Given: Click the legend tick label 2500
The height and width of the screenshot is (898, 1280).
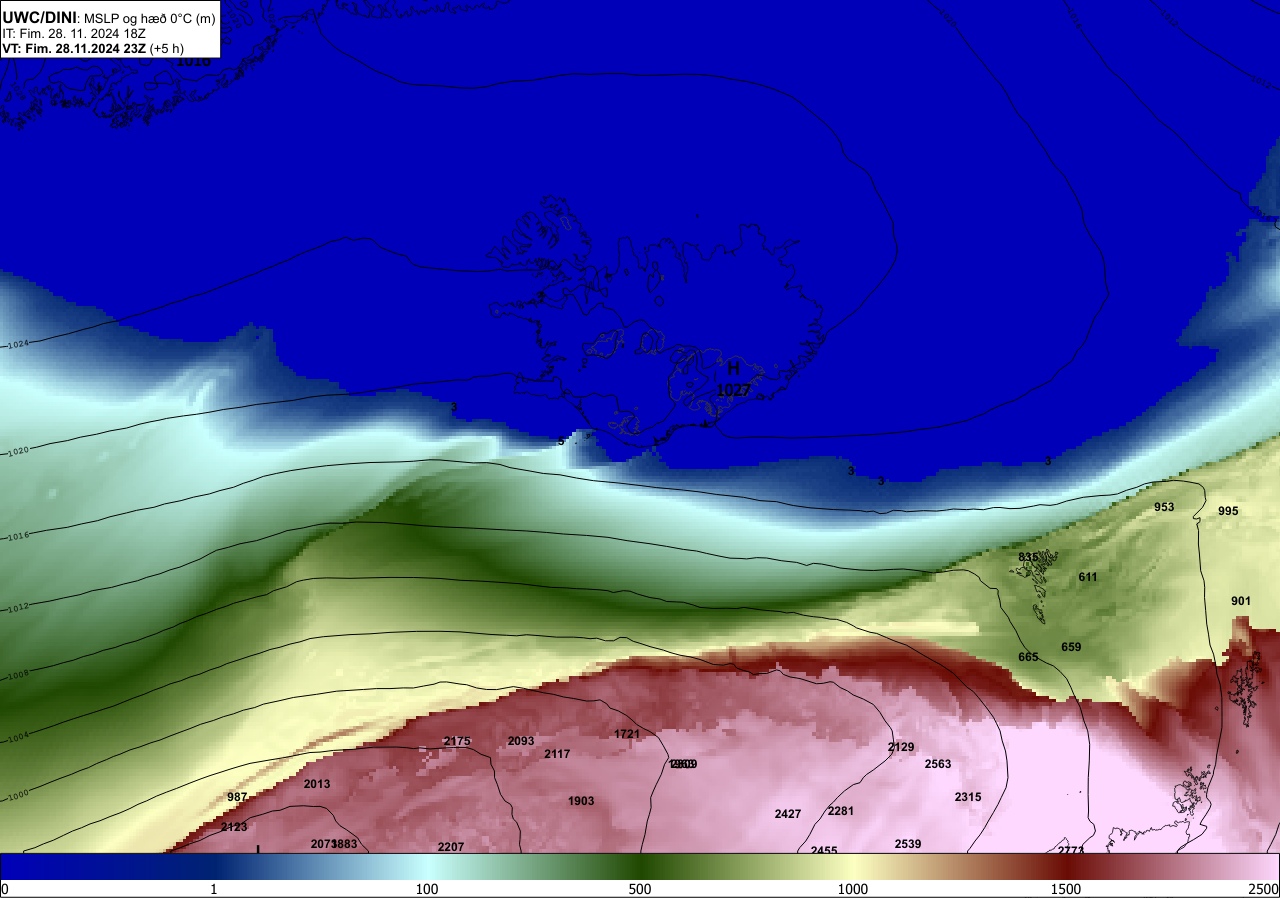Looking at the screenshot, I should [1264, 889].
